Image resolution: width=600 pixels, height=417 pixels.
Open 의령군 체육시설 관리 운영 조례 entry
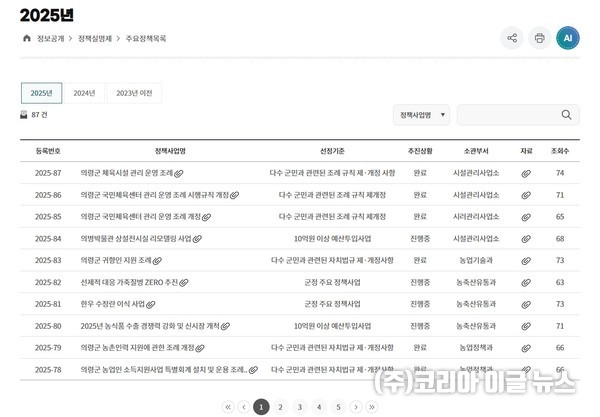(127, 173)
